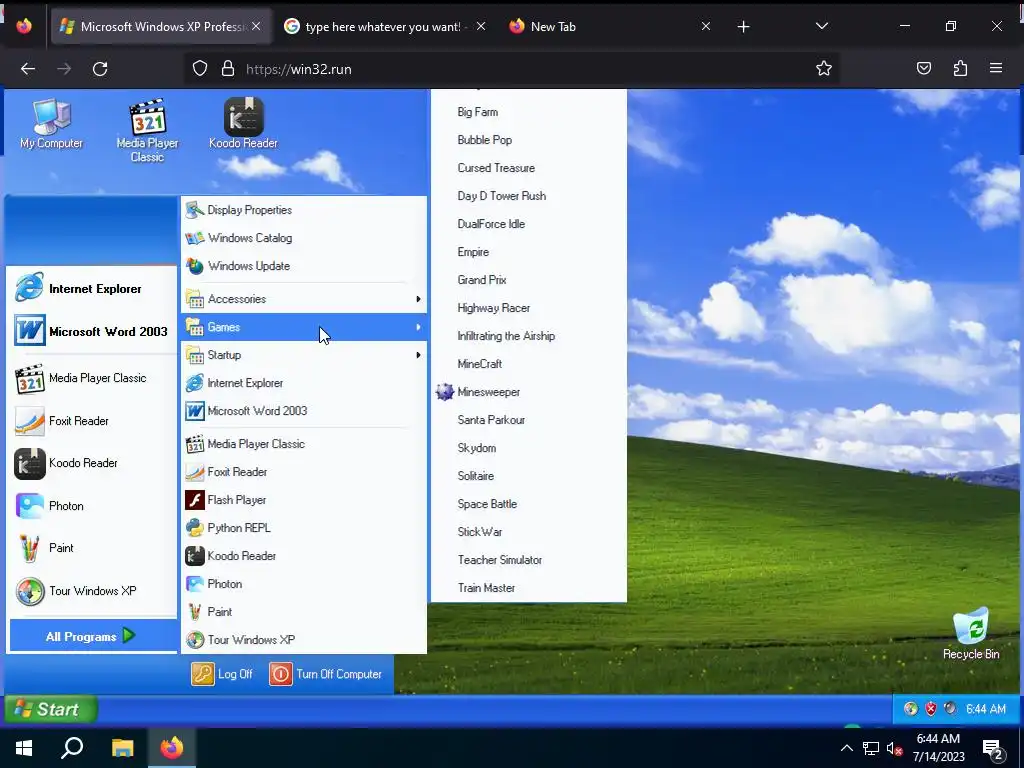Select Teacher Simulator game

(528, 560)
